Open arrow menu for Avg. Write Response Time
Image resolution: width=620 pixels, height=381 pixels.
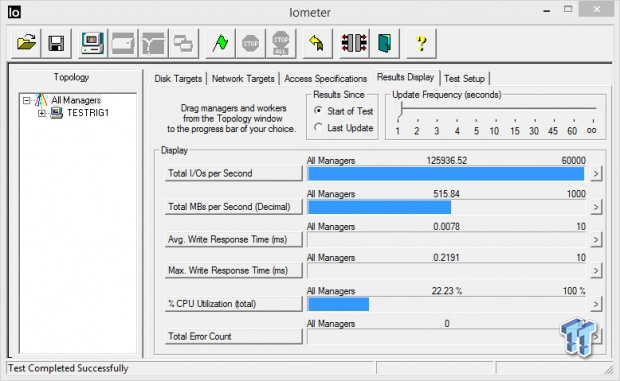click(596, 240)
